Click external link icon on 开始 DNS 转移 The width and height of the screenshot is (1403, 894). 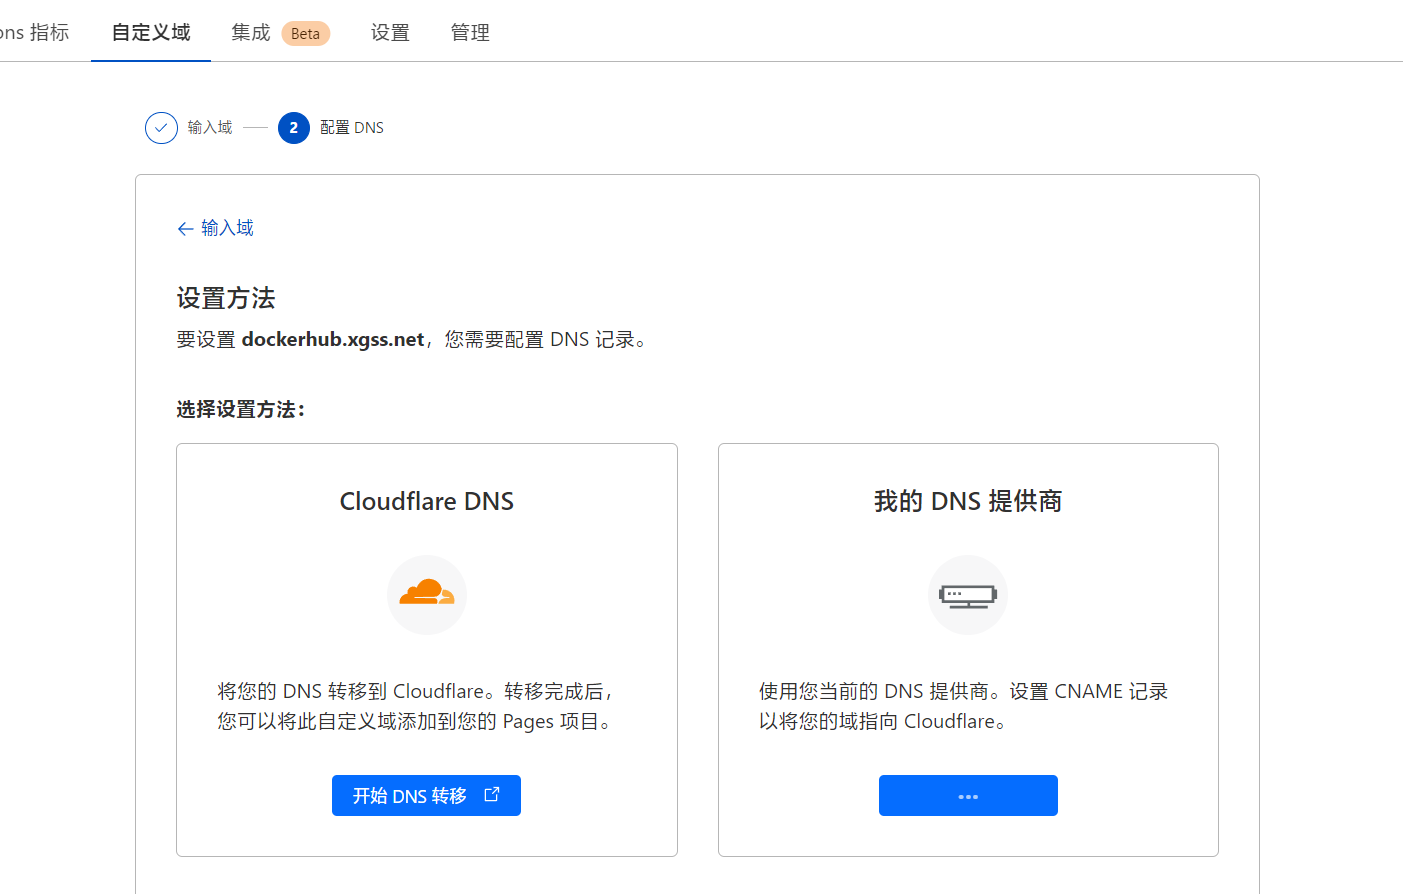(492, 795)
